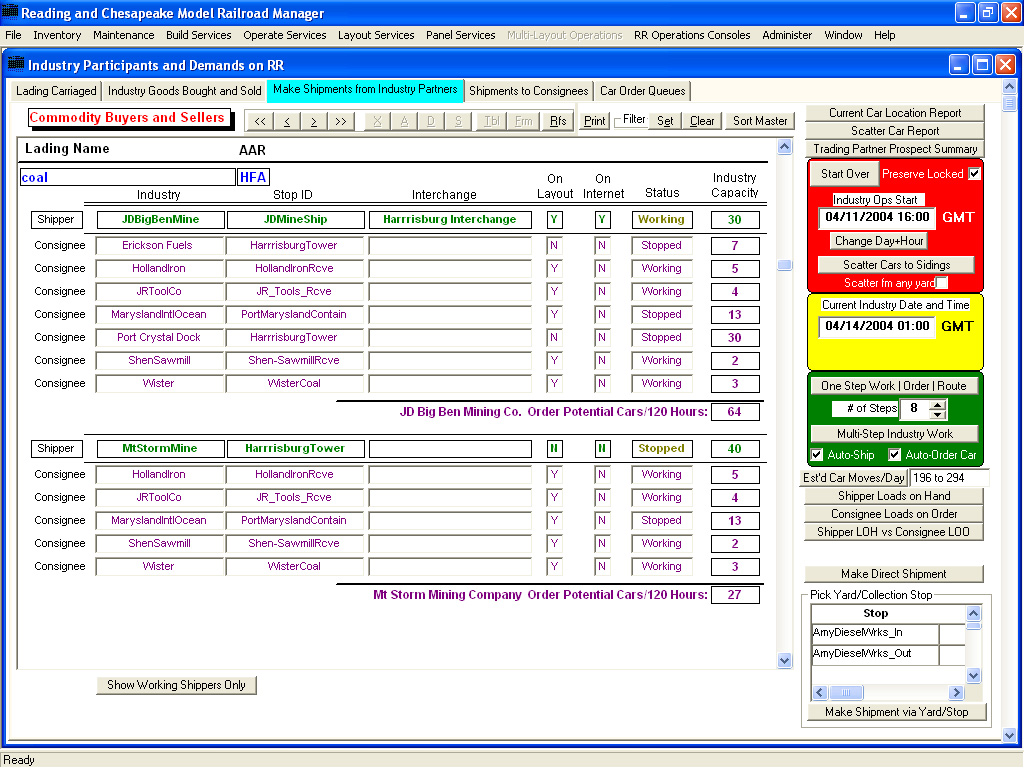Click Consignee Loads on Order button

893,514
